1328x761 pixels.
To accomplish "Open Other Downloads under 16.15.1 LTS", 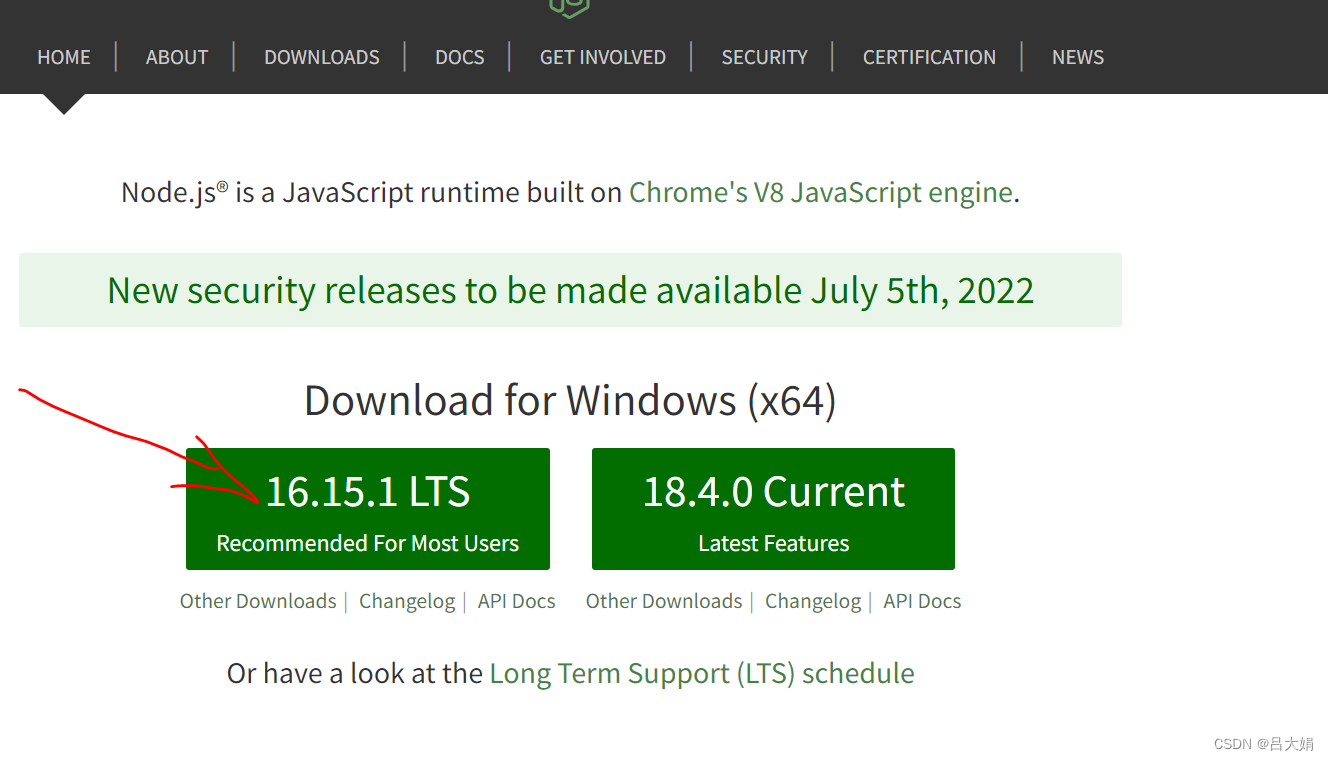I will coord(258,601).
